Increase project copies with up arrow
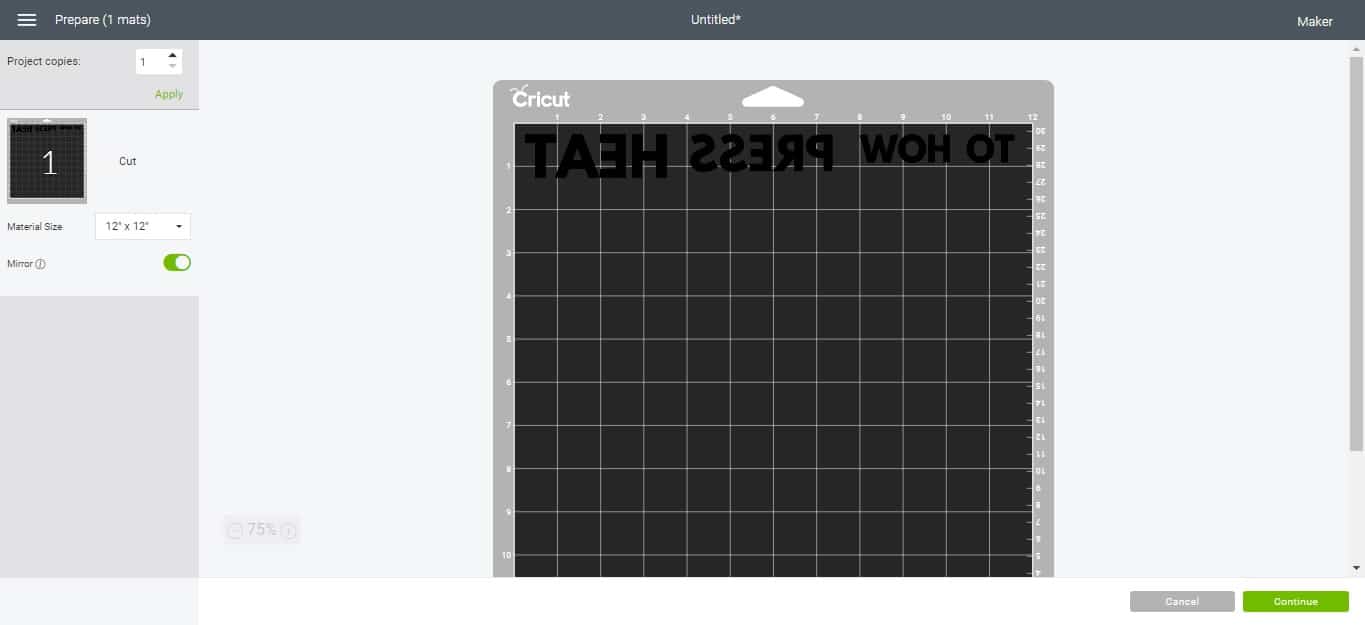This screenshot has width=1365, height=625. tap(173, 56)
